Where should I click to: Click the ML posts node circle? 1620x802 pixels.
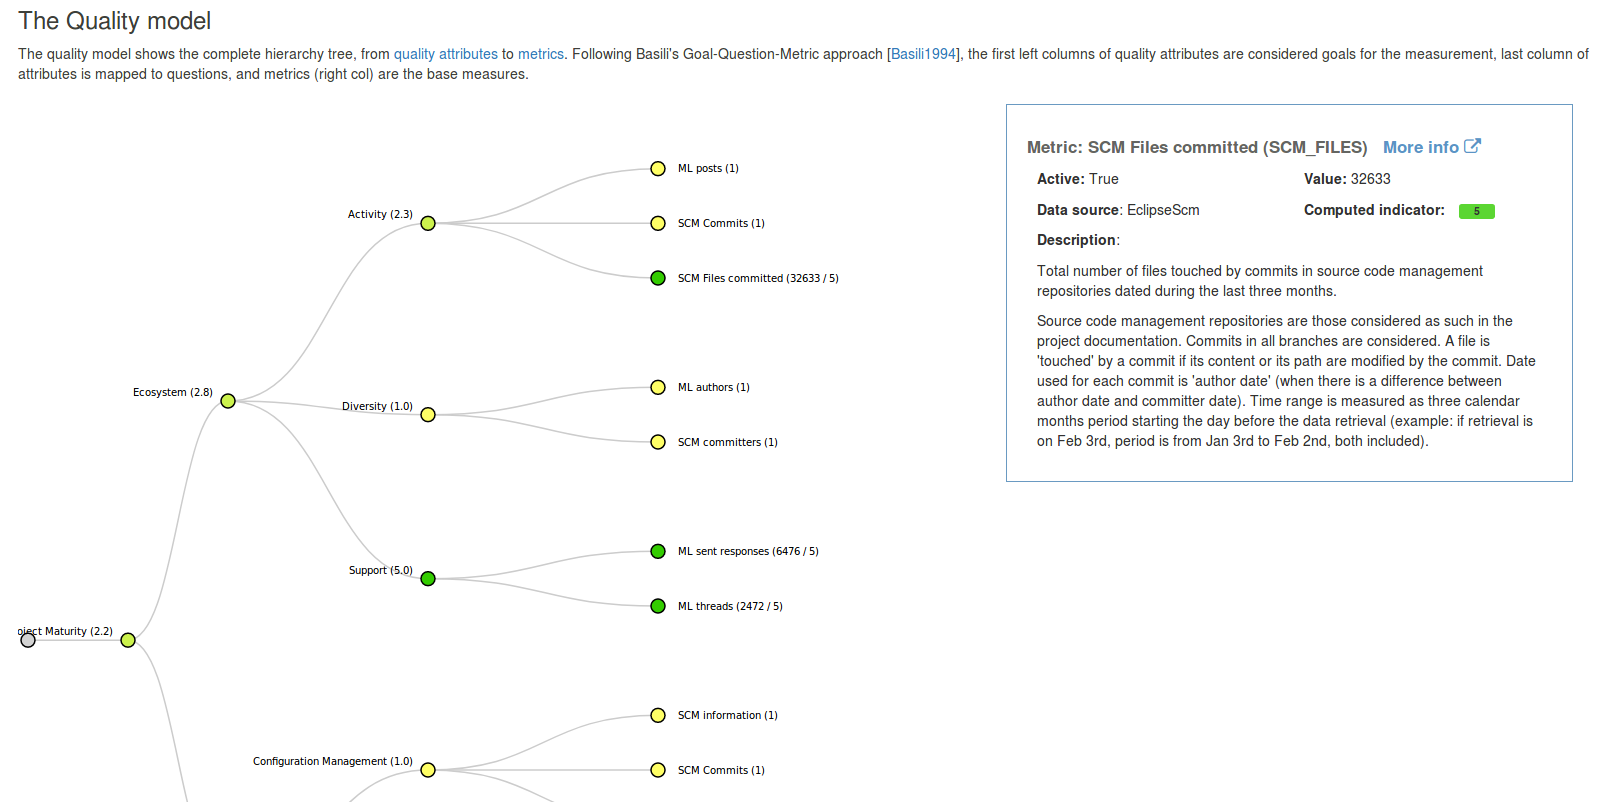[658, 169]
